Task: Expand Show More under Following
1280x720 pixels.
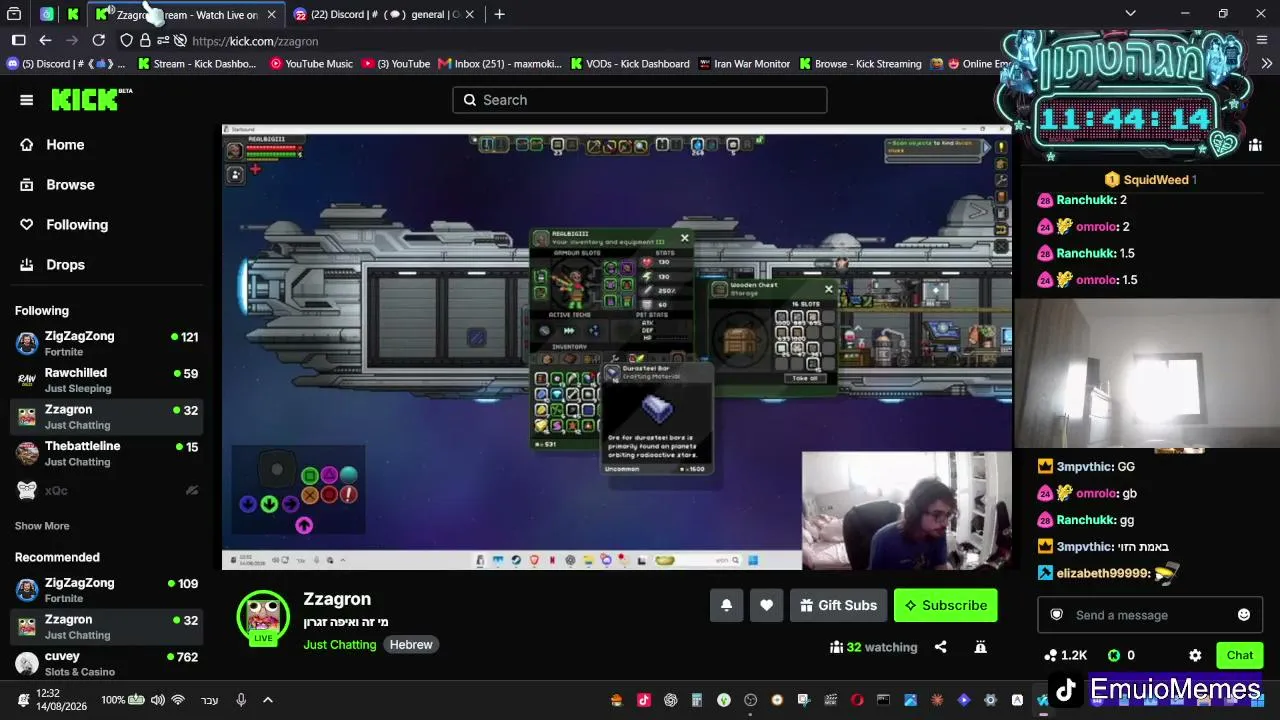Action: (x=42, y=526)
